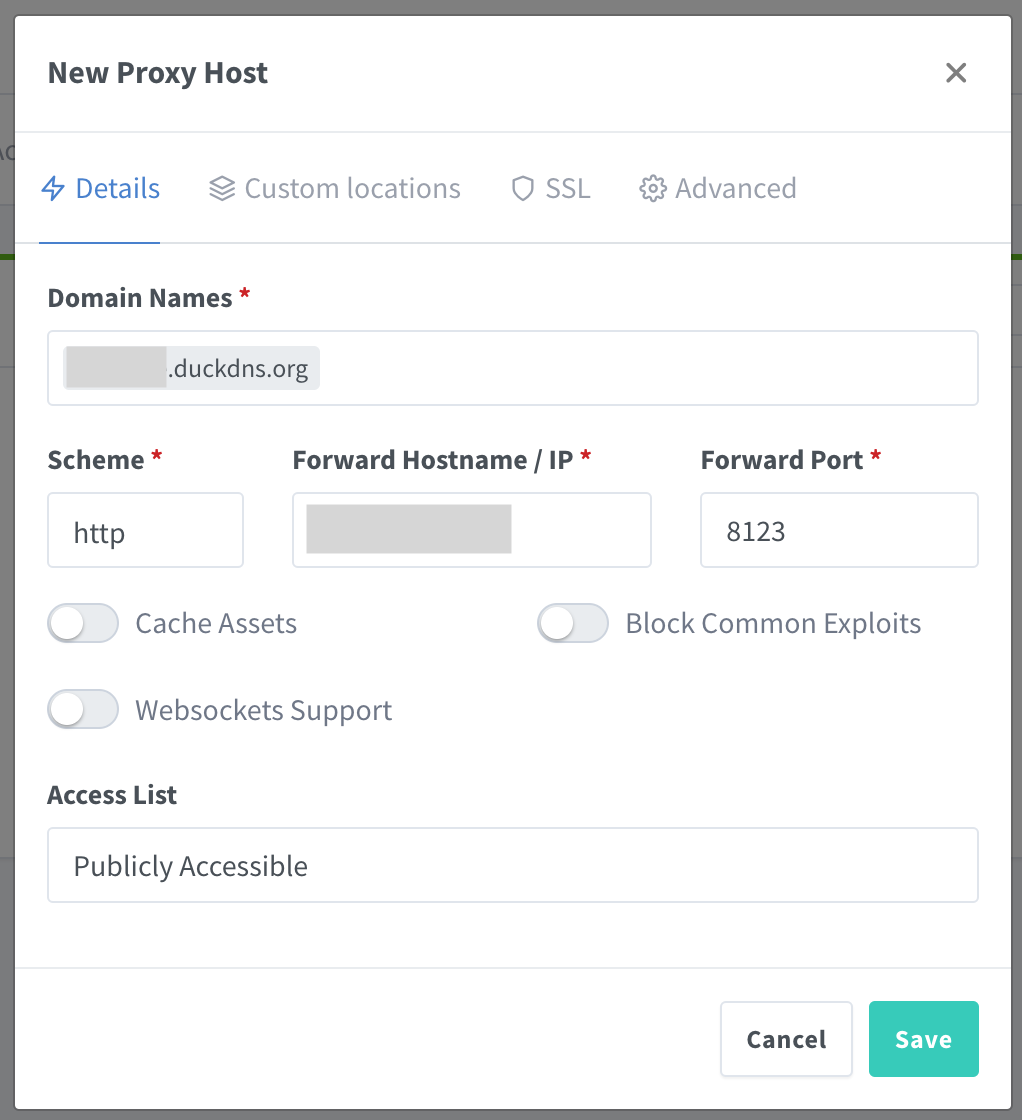This screenshot has width=1022, height=1120.
Task: Open the Custom locations tab
Action: click(352, 189)
